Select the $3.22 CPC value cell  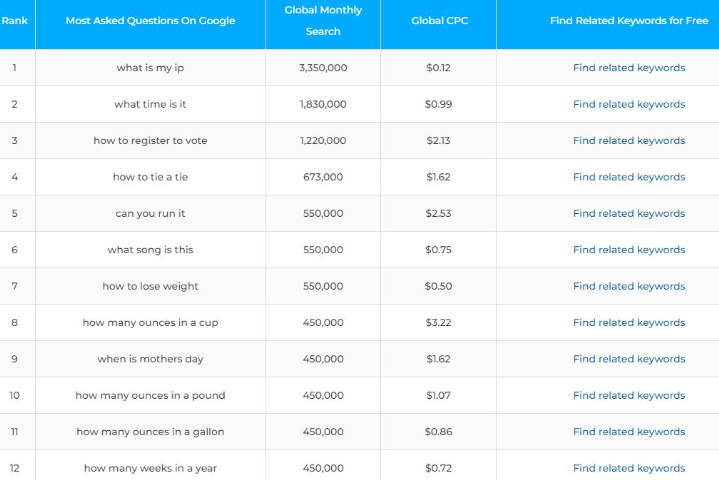(438, 323)
